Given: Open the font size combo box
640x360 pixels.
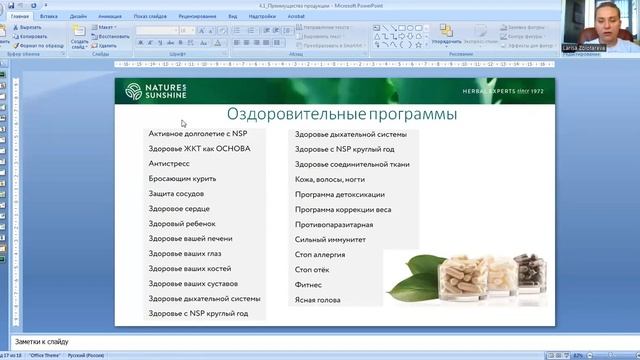Looking at the screenshot, I should pyautogui.click(x=187, y=31).
